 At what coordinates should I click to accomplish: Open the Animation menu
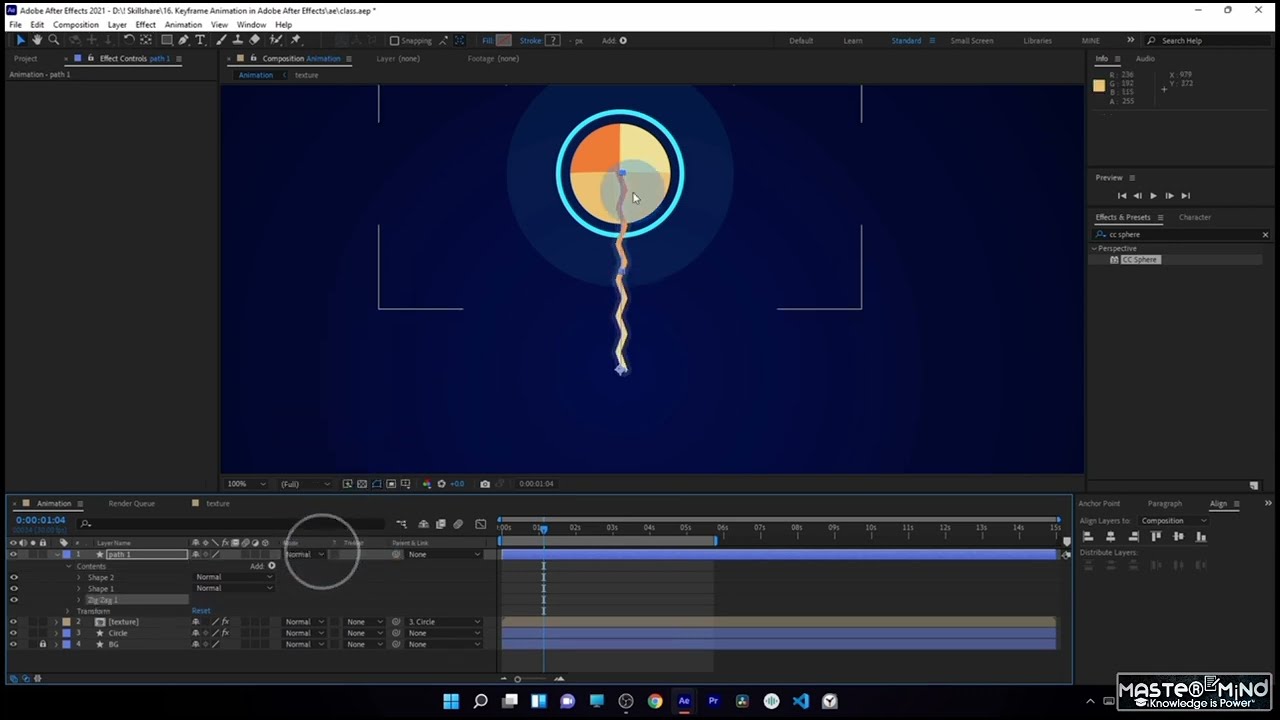point(183,24)
